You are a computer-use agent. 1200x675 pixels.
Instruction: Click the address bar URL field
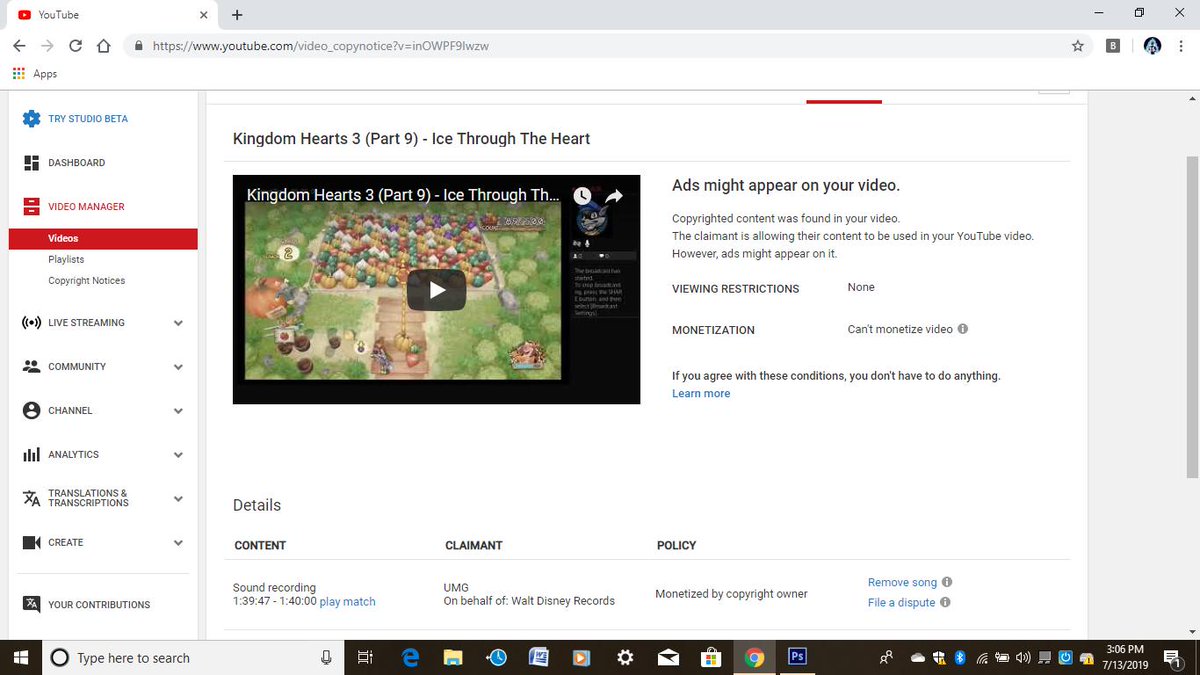(608, 46)
